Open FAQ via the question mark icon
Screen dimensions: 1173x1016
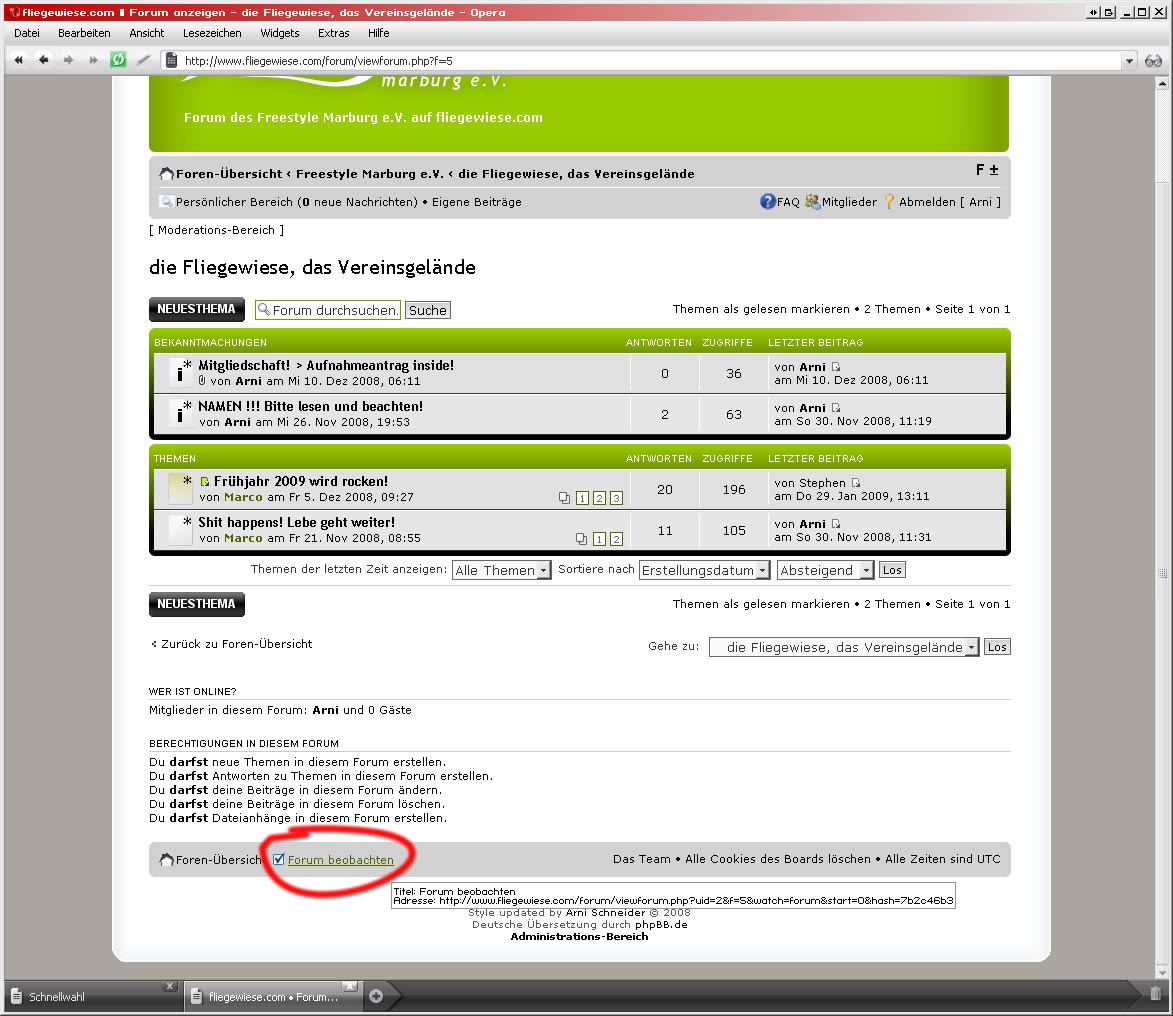click(x=766, y=201)
